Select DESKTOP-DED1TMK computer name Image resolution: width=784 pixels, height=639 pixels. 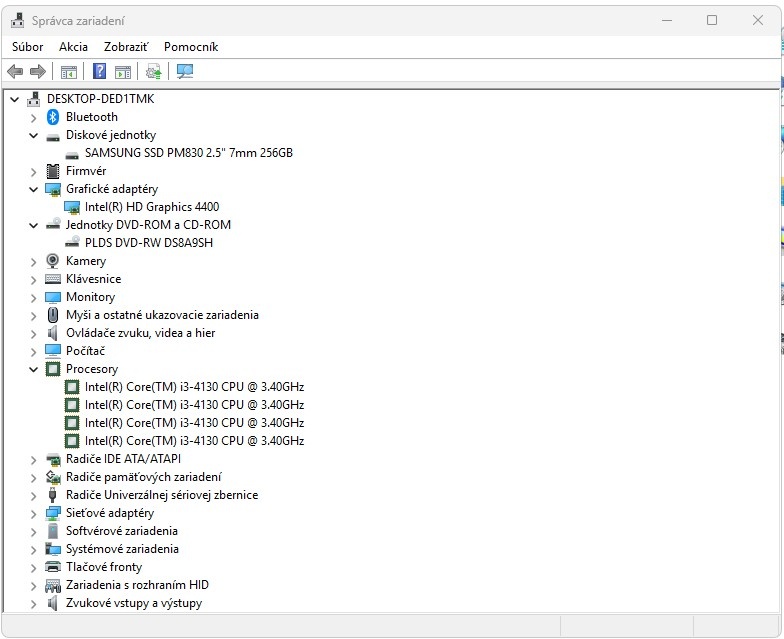click(100, 99)
